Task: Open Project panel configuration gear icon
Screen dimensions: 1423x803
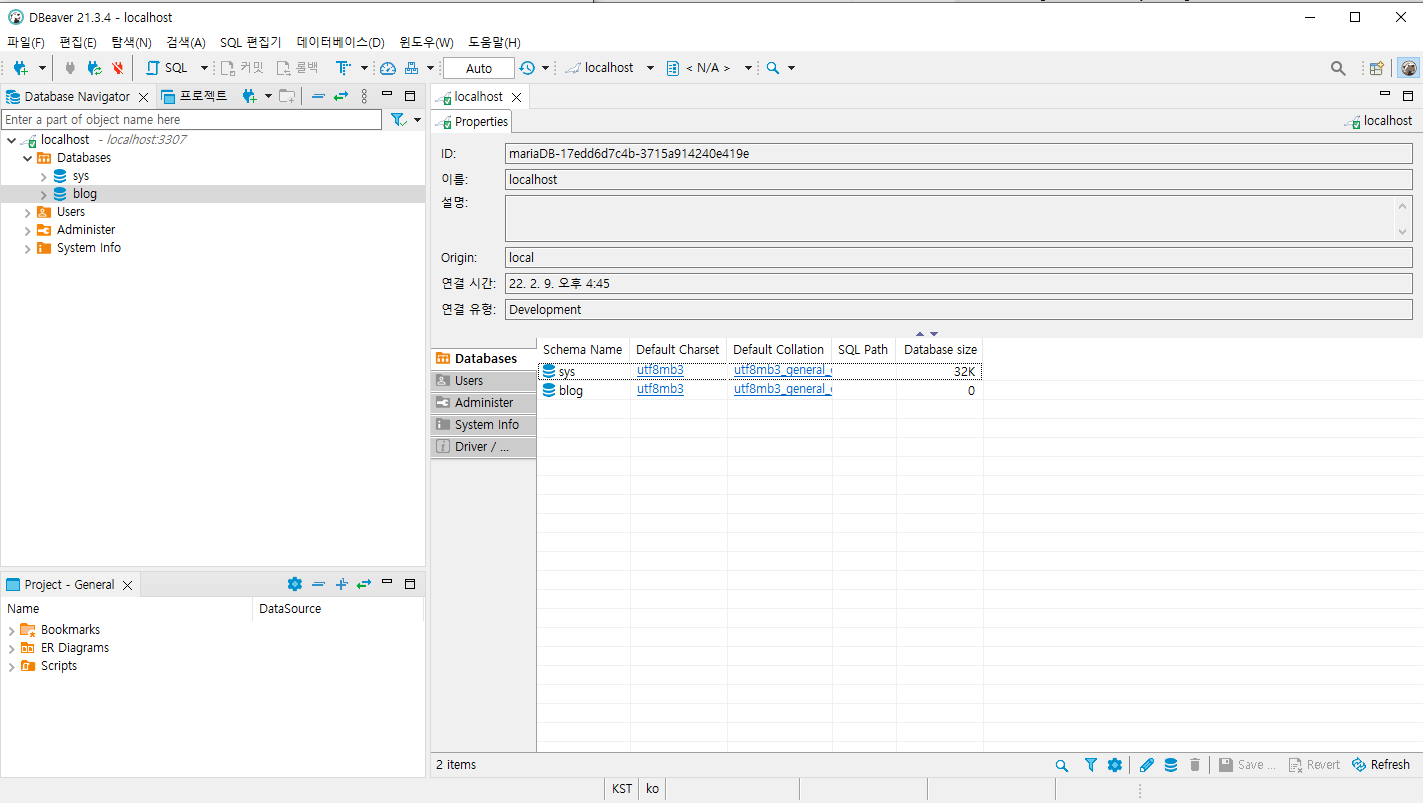Action: [294, 584]
